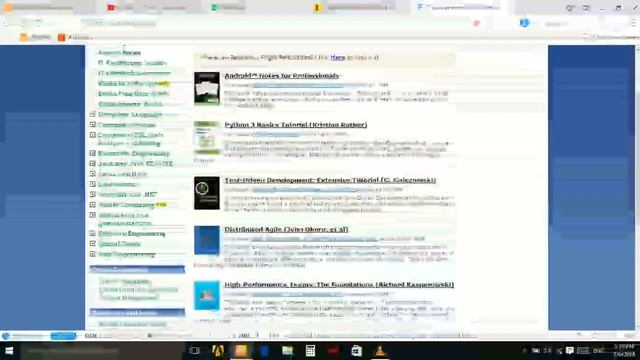
Task: Open the Android Notes for Professionals book link
Action: point(282,76)
